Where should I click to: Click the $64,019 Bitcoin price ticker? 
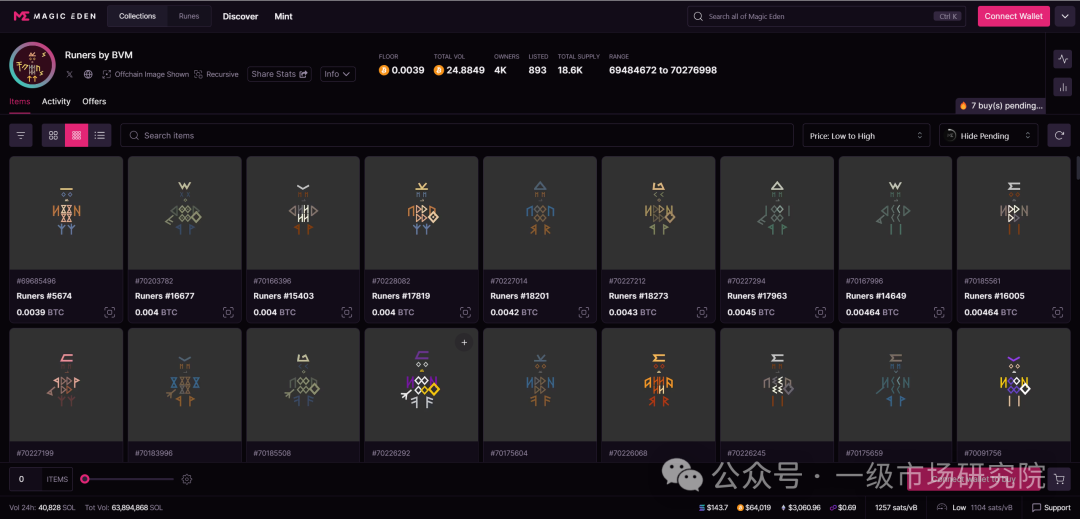754,508
